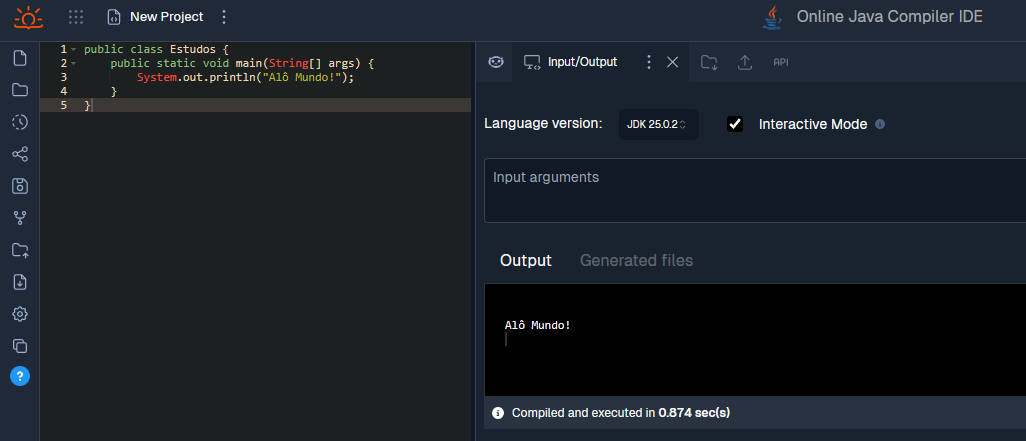Select the Output tab
This screenshot has height=441, width=1026.
525,260
